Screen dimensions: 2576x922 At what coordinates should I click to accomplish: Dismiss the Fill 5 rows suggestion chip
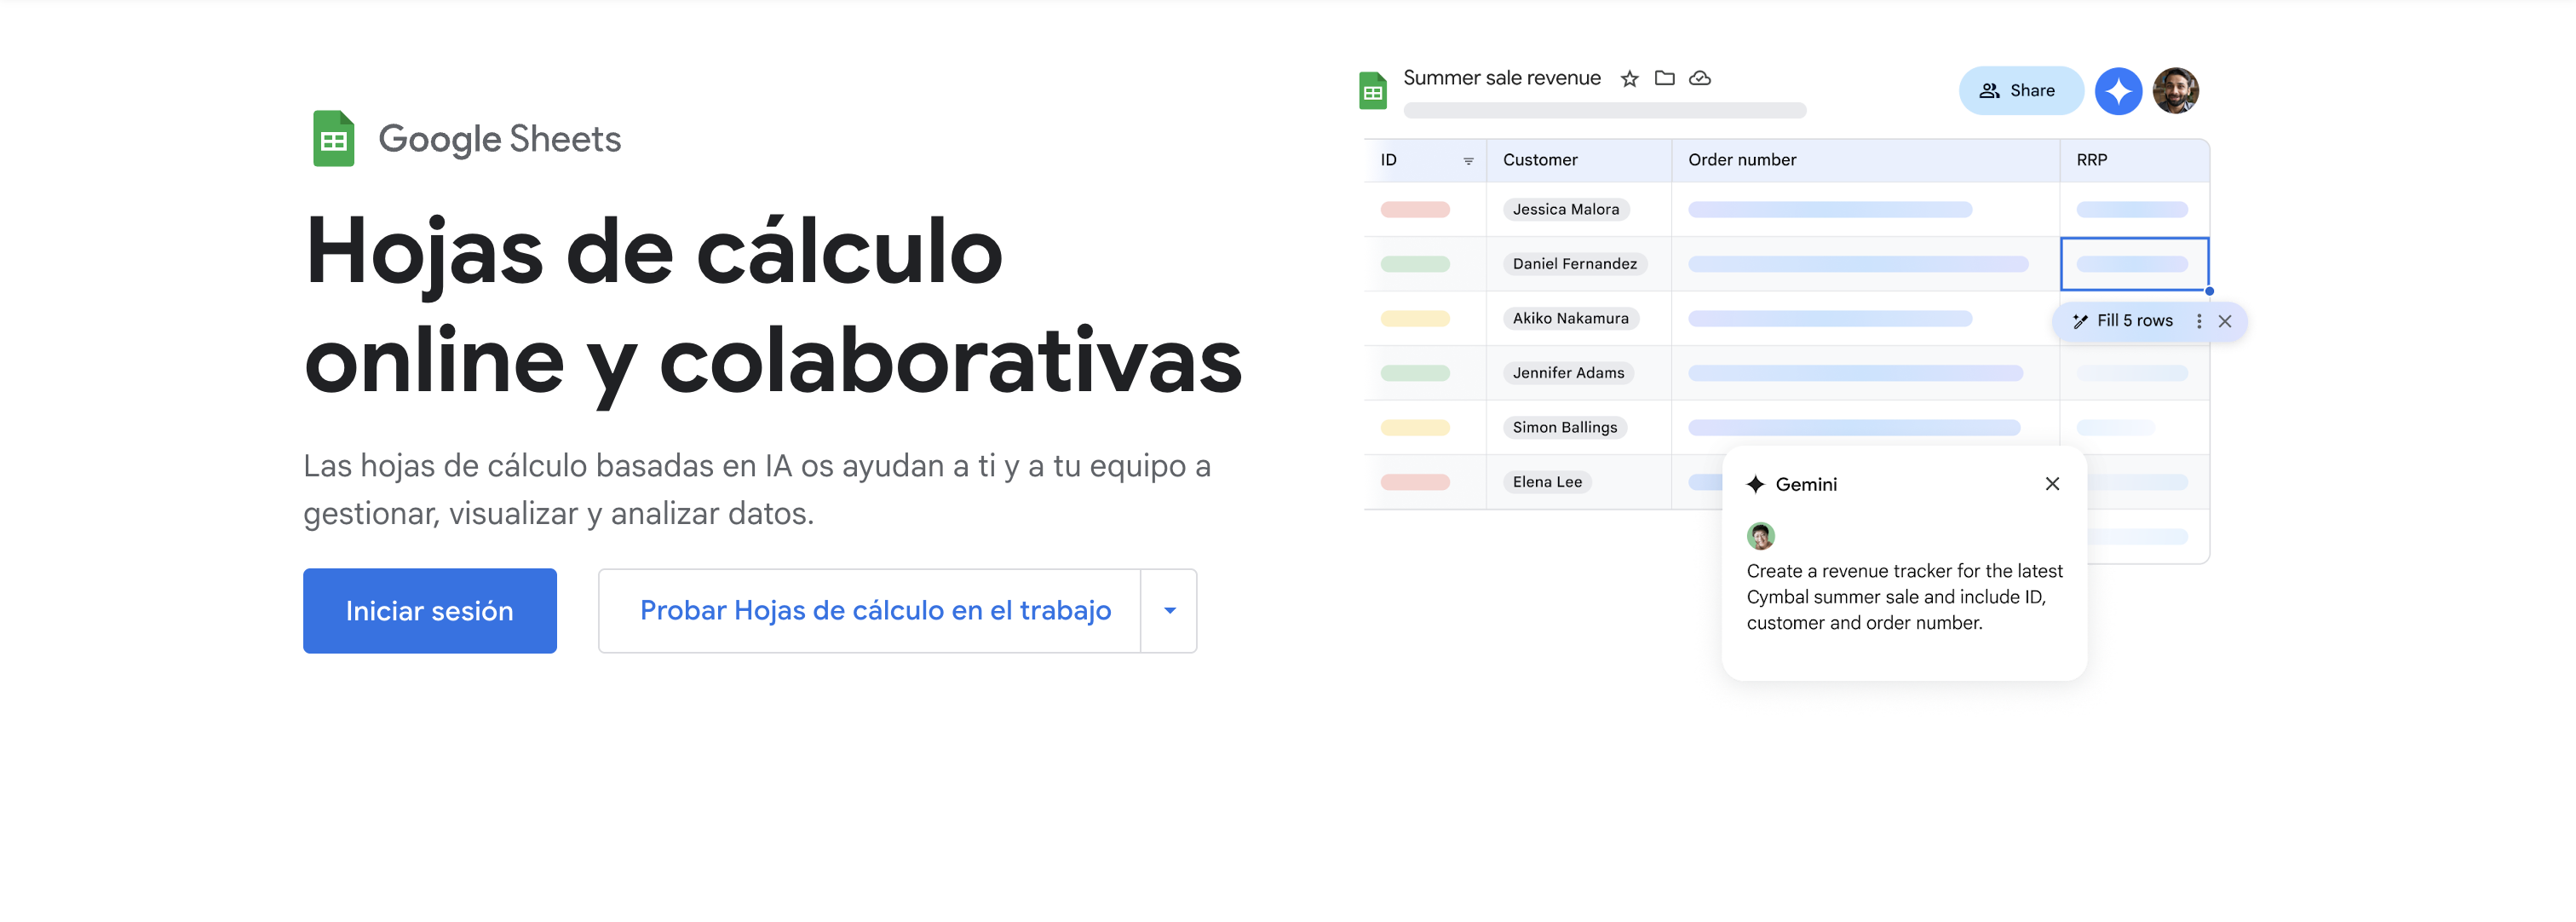point(2224,321)
